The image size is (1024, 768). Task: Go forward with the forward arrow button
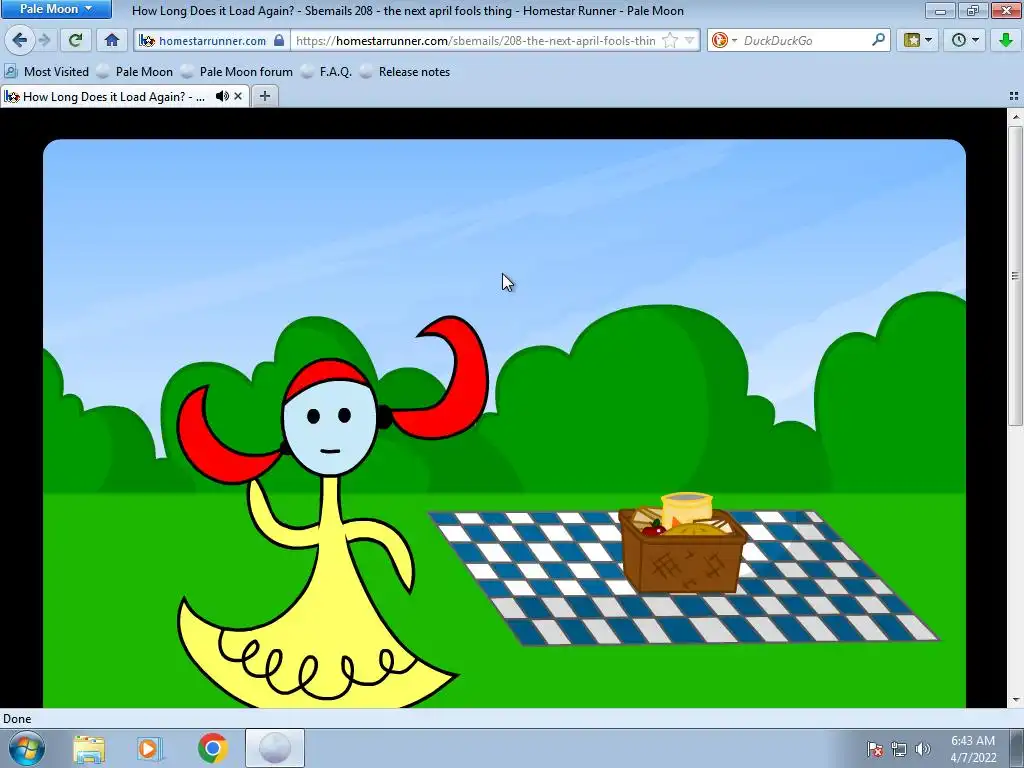[x=44, y=40]
